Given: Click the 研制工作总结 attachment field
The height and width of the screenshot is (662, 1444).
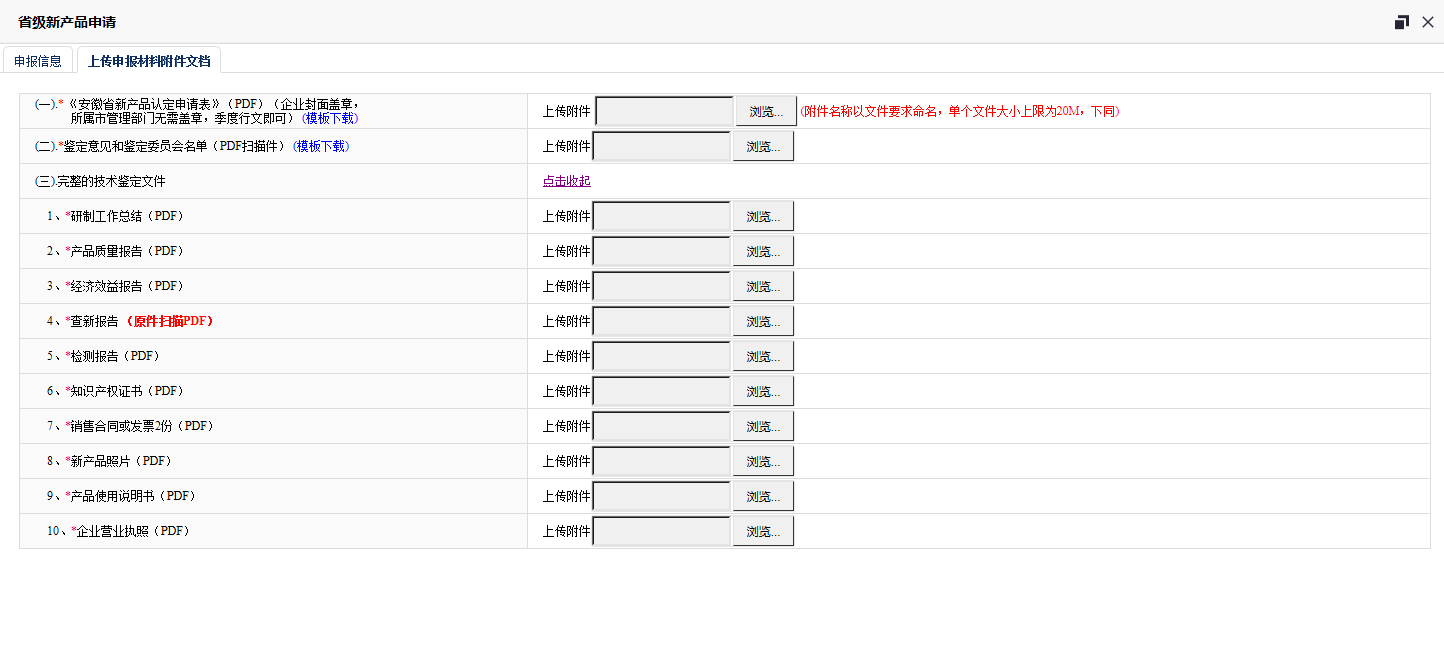Looking at the screenshot, I should tap(662, 216).
